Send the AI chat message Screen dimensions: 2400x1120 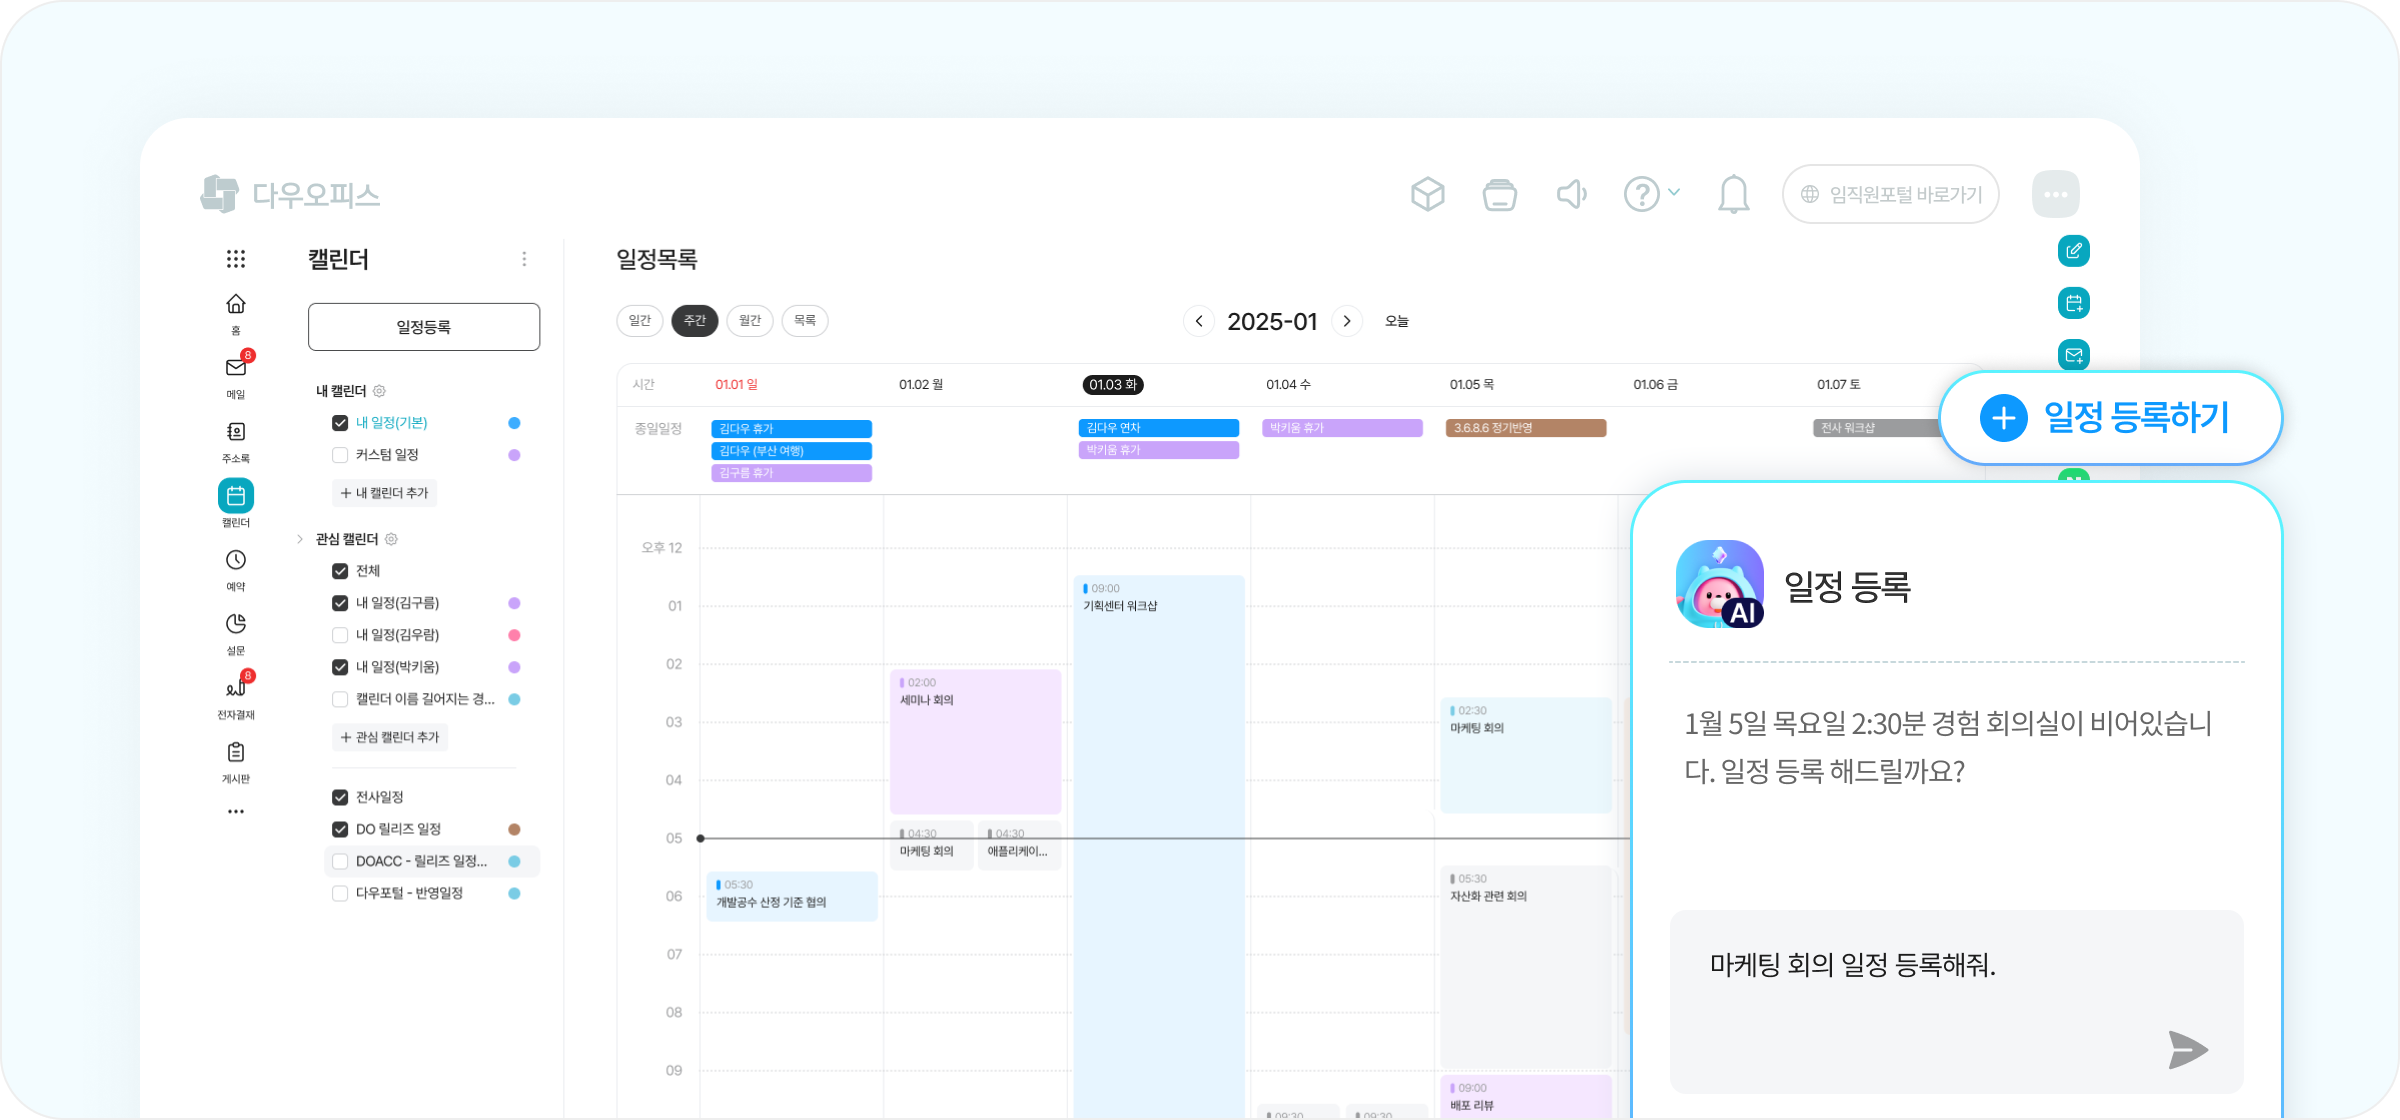(x=2188, y=1050)
